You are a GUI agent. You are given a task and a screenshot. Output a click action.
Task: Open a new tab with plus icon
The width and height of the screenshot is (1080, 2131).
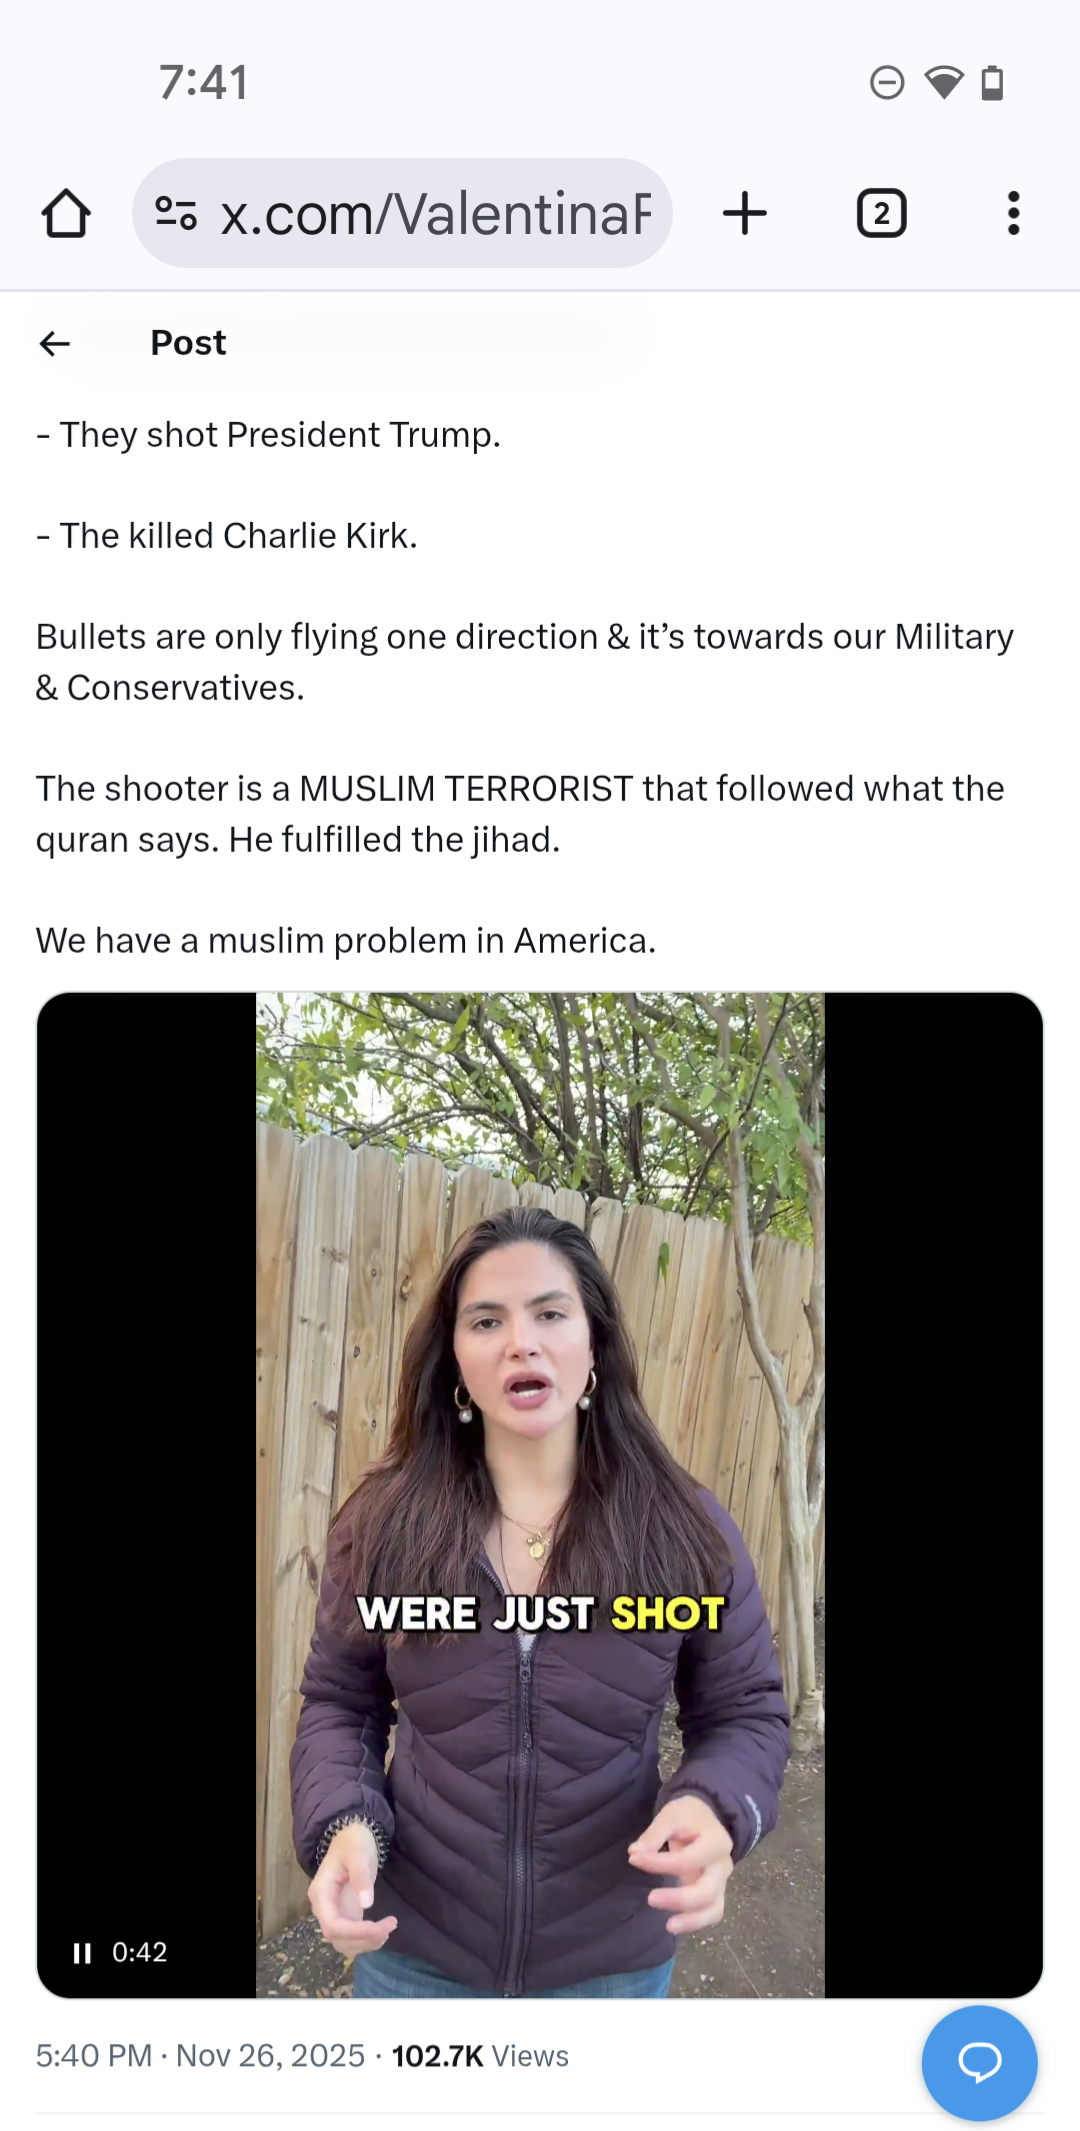point(745,213)
